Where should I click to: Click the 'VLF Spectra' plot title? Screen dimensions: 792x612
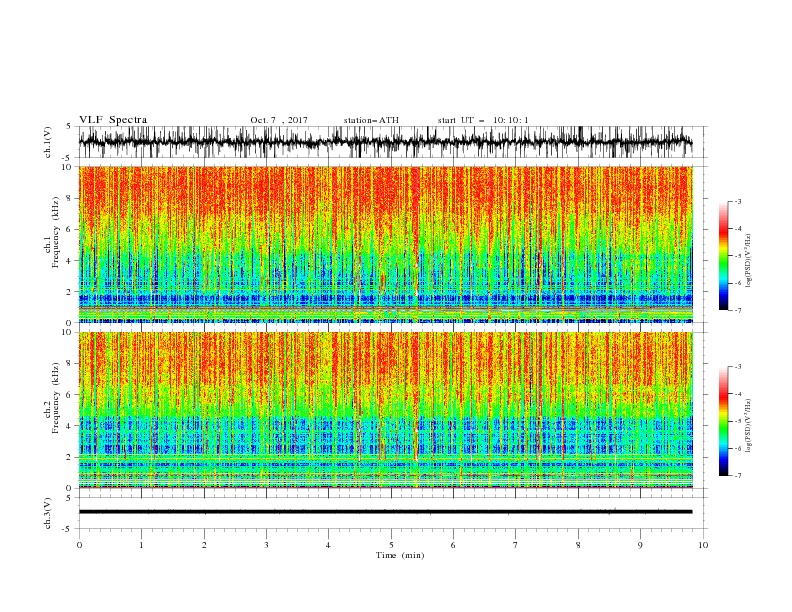[113, 120]
